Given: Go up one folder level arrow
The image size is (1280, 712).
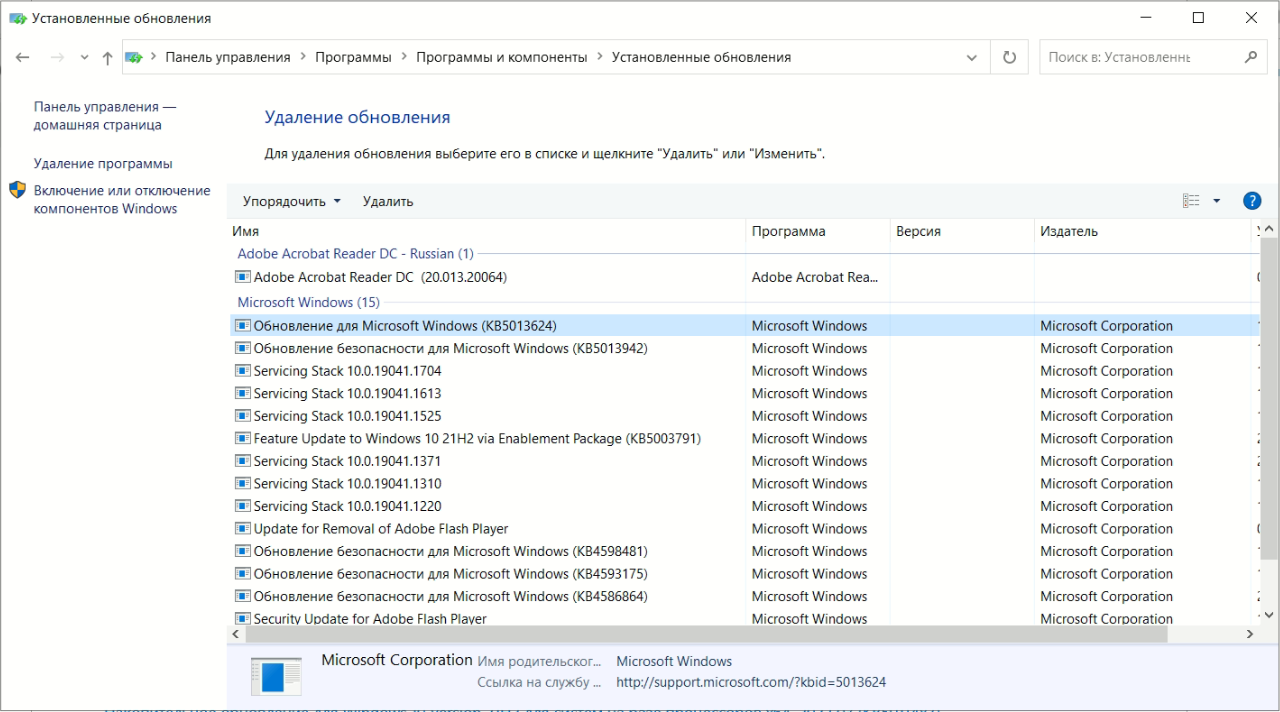Looking at the screenshot, I should (107, 58).
